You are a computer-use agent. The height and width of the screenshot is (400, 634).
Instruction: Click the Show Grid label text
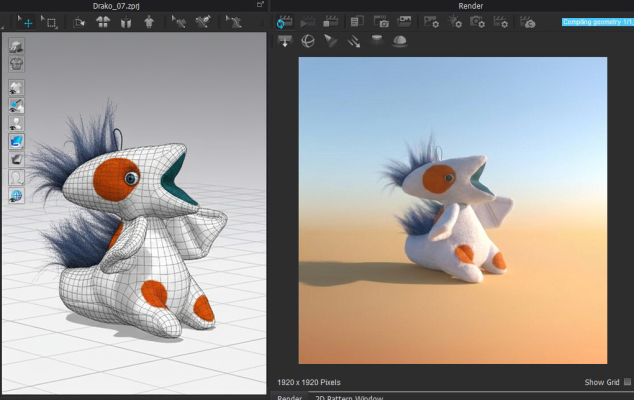pyautogui.click(x=602, y=382)
